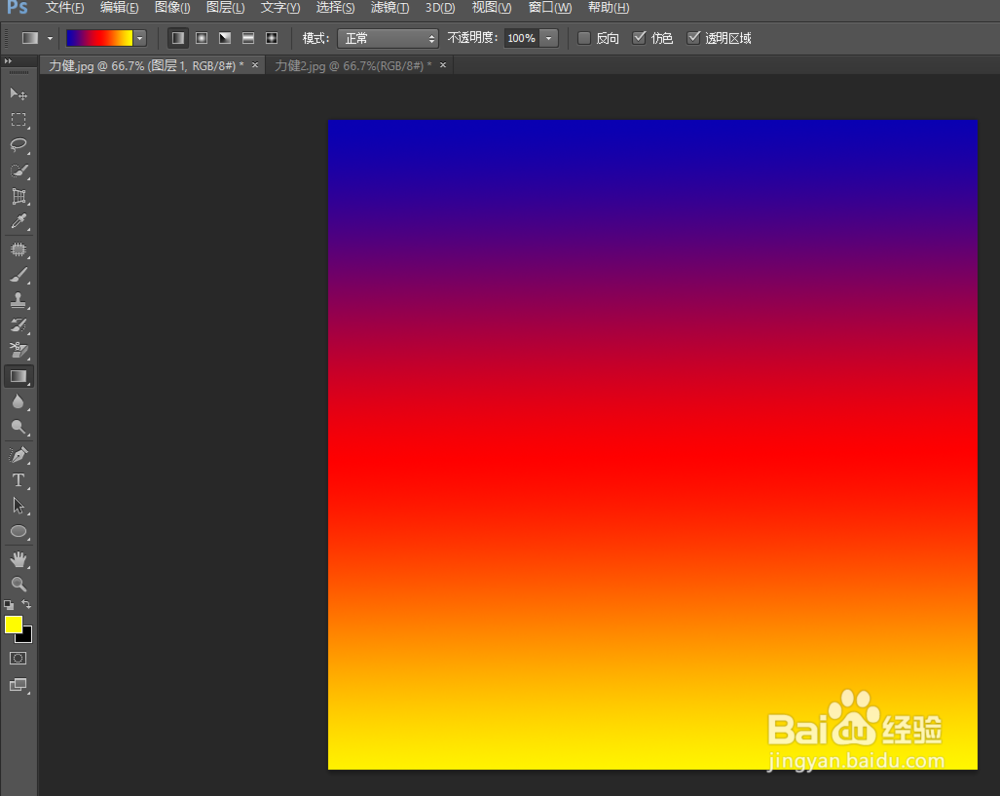The height and width of the screenshot is (796, 1000).
Task: Open the 窗口(W) menu
Action: 550,8
